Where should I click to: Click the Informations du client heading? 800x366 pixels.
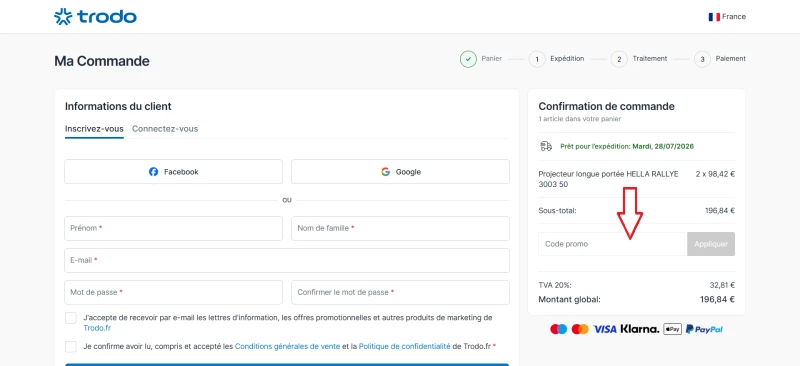point(118,106)
